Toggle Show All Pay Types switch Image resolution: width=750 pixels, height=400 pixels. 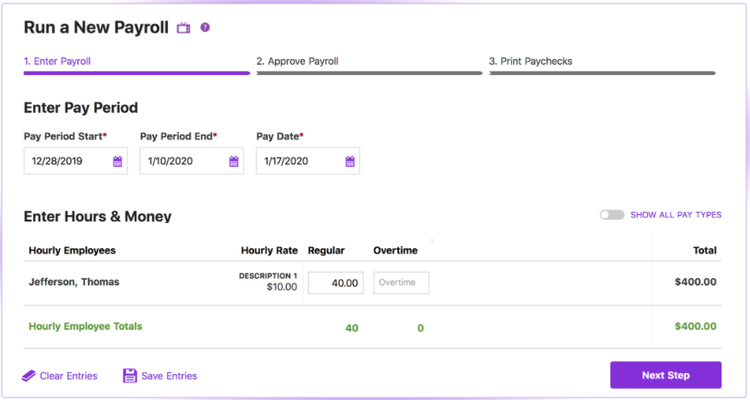(612, 215)
